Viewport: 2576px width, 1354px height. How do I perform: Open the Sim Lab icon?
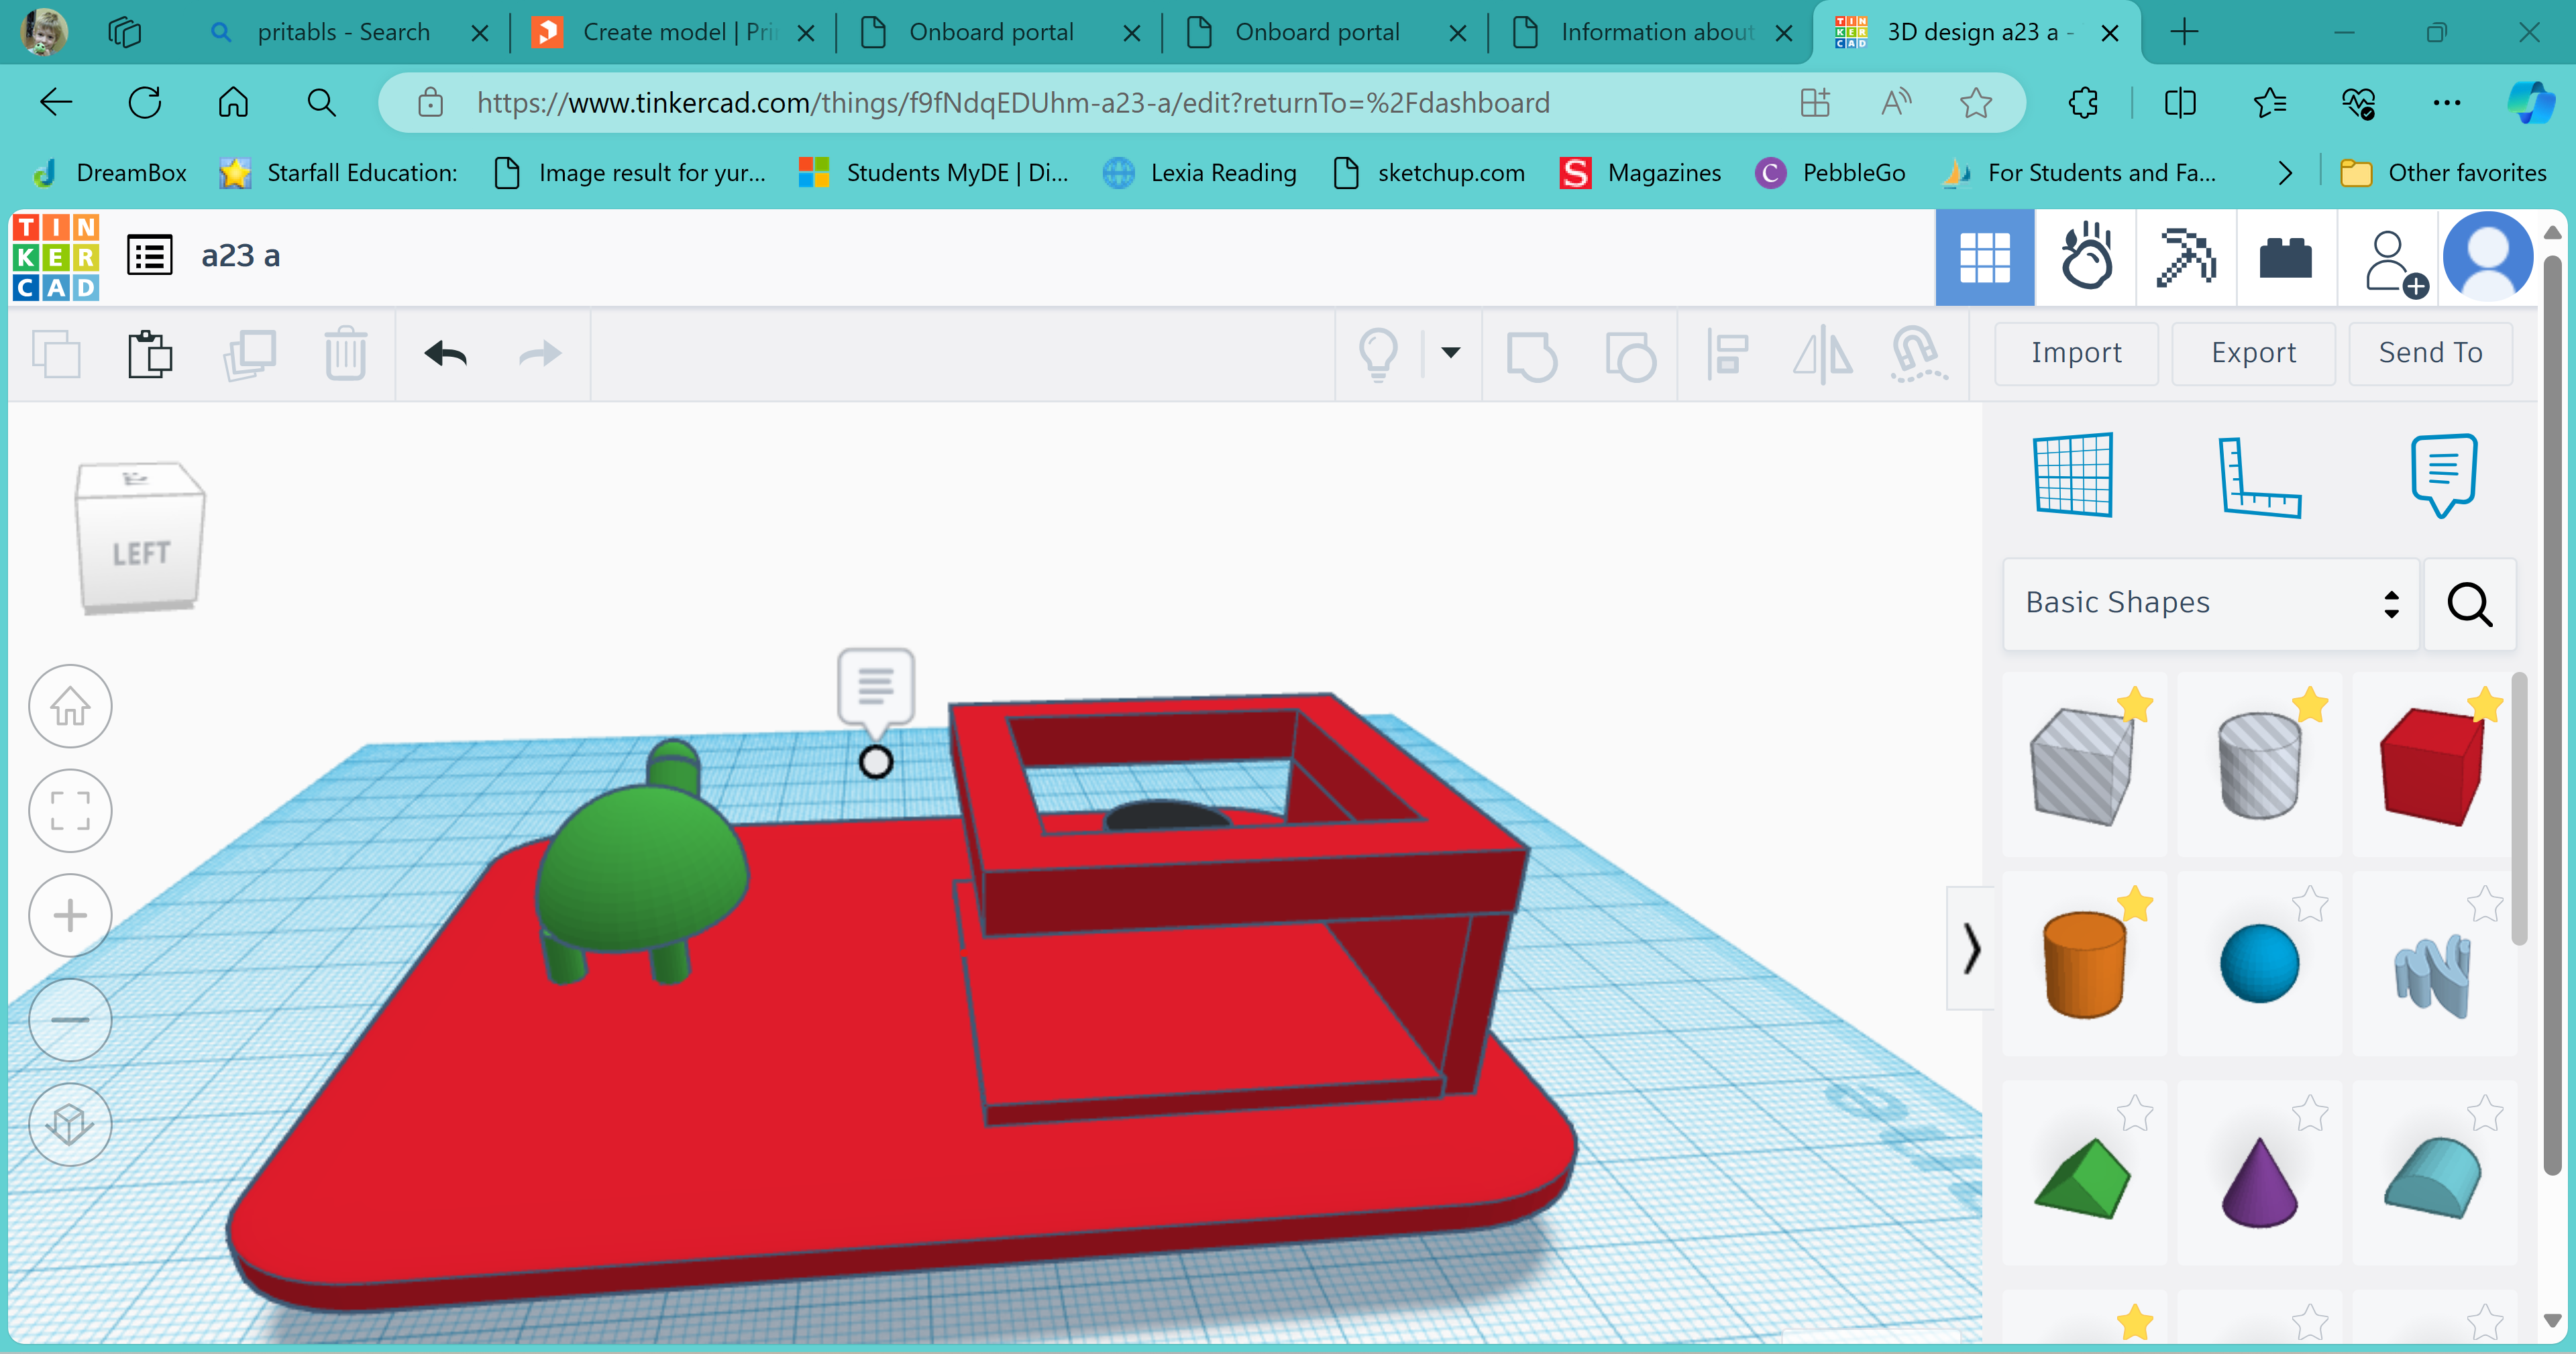(x=2086, y=258)
